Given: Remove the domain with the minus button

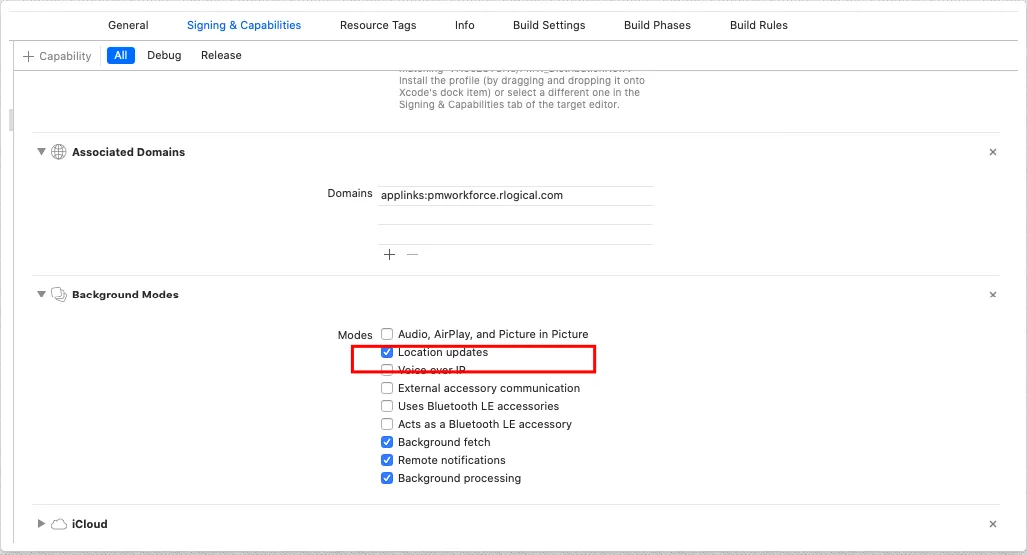Looking at the screenshot, I should [x=412, y=255].
